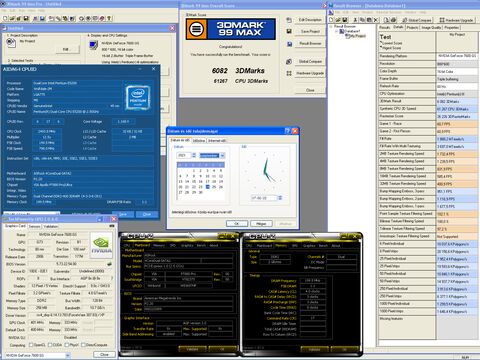Screen dimensions: 480x360
Task: Open the Validation tab in GPU-Z
Action: pyautogui.click(x=51, y=226)
